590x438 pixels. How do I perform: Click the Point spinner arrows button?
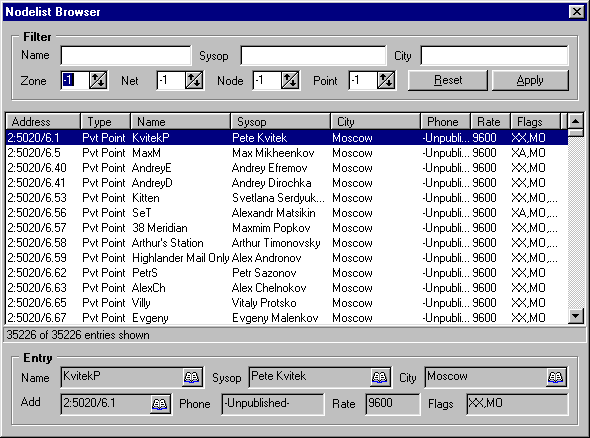386,80
